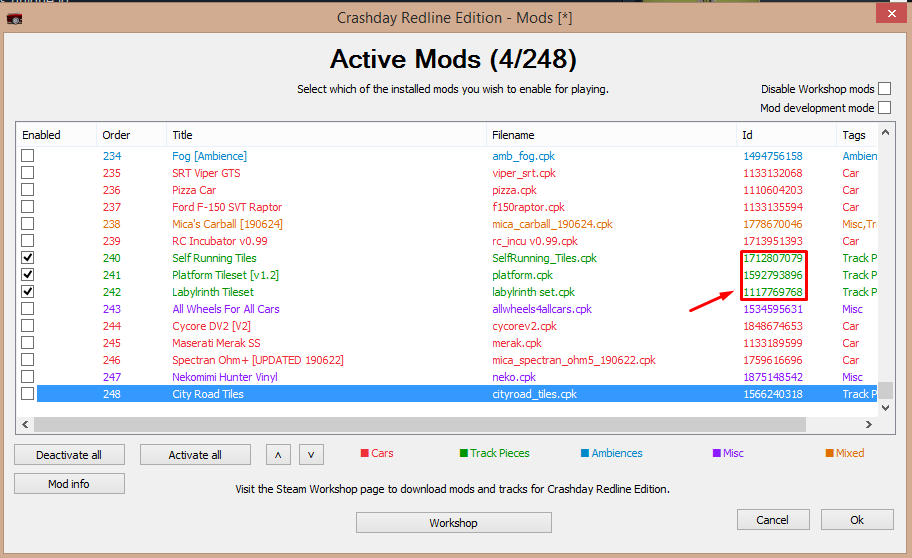Select the Self Running Tiles title
This screenshot has height=558, width=912.
point(214,258)
